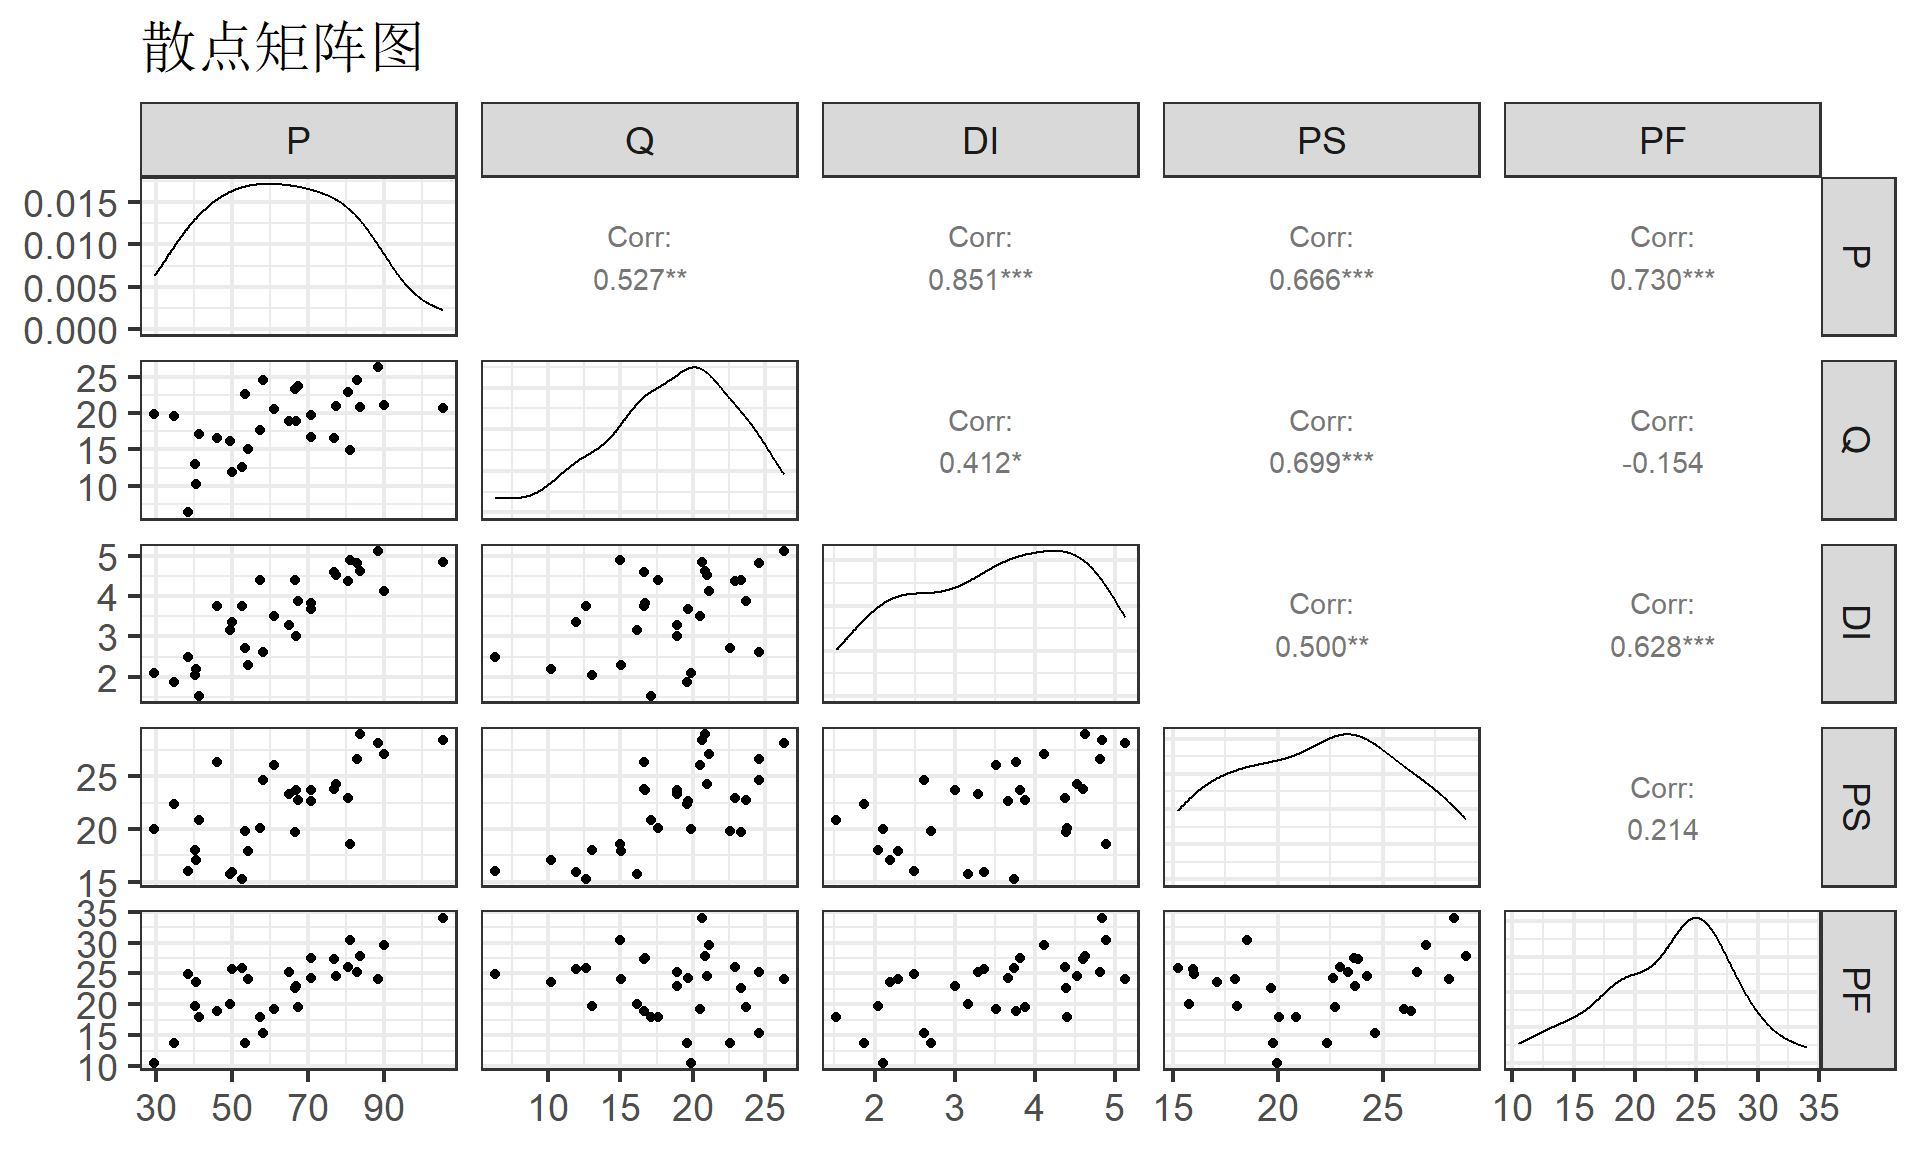Click the correlation value 0.851***
Viewport: 1920px width, 1152px height.
(980, 279)
